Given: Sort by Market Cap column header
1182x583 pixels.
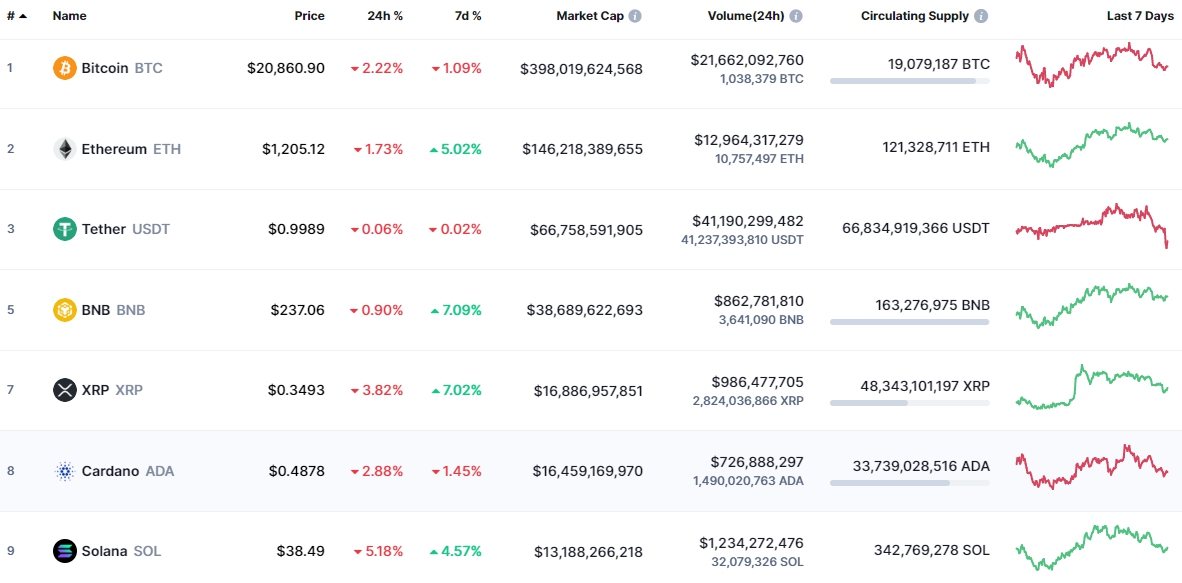Looking at the screenshot, I should [x=590, y=16].
